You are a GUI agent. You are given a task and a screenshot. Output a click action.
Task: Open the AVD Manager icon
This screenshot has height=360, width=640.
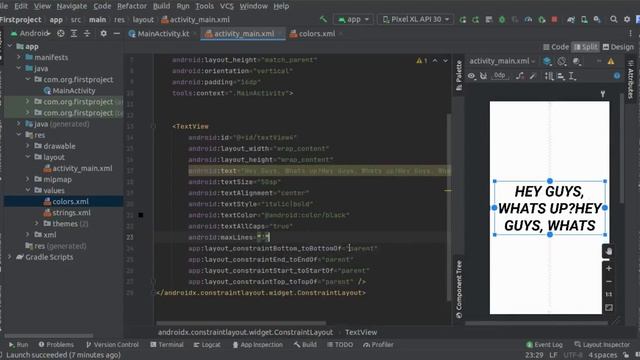point(584,20)
